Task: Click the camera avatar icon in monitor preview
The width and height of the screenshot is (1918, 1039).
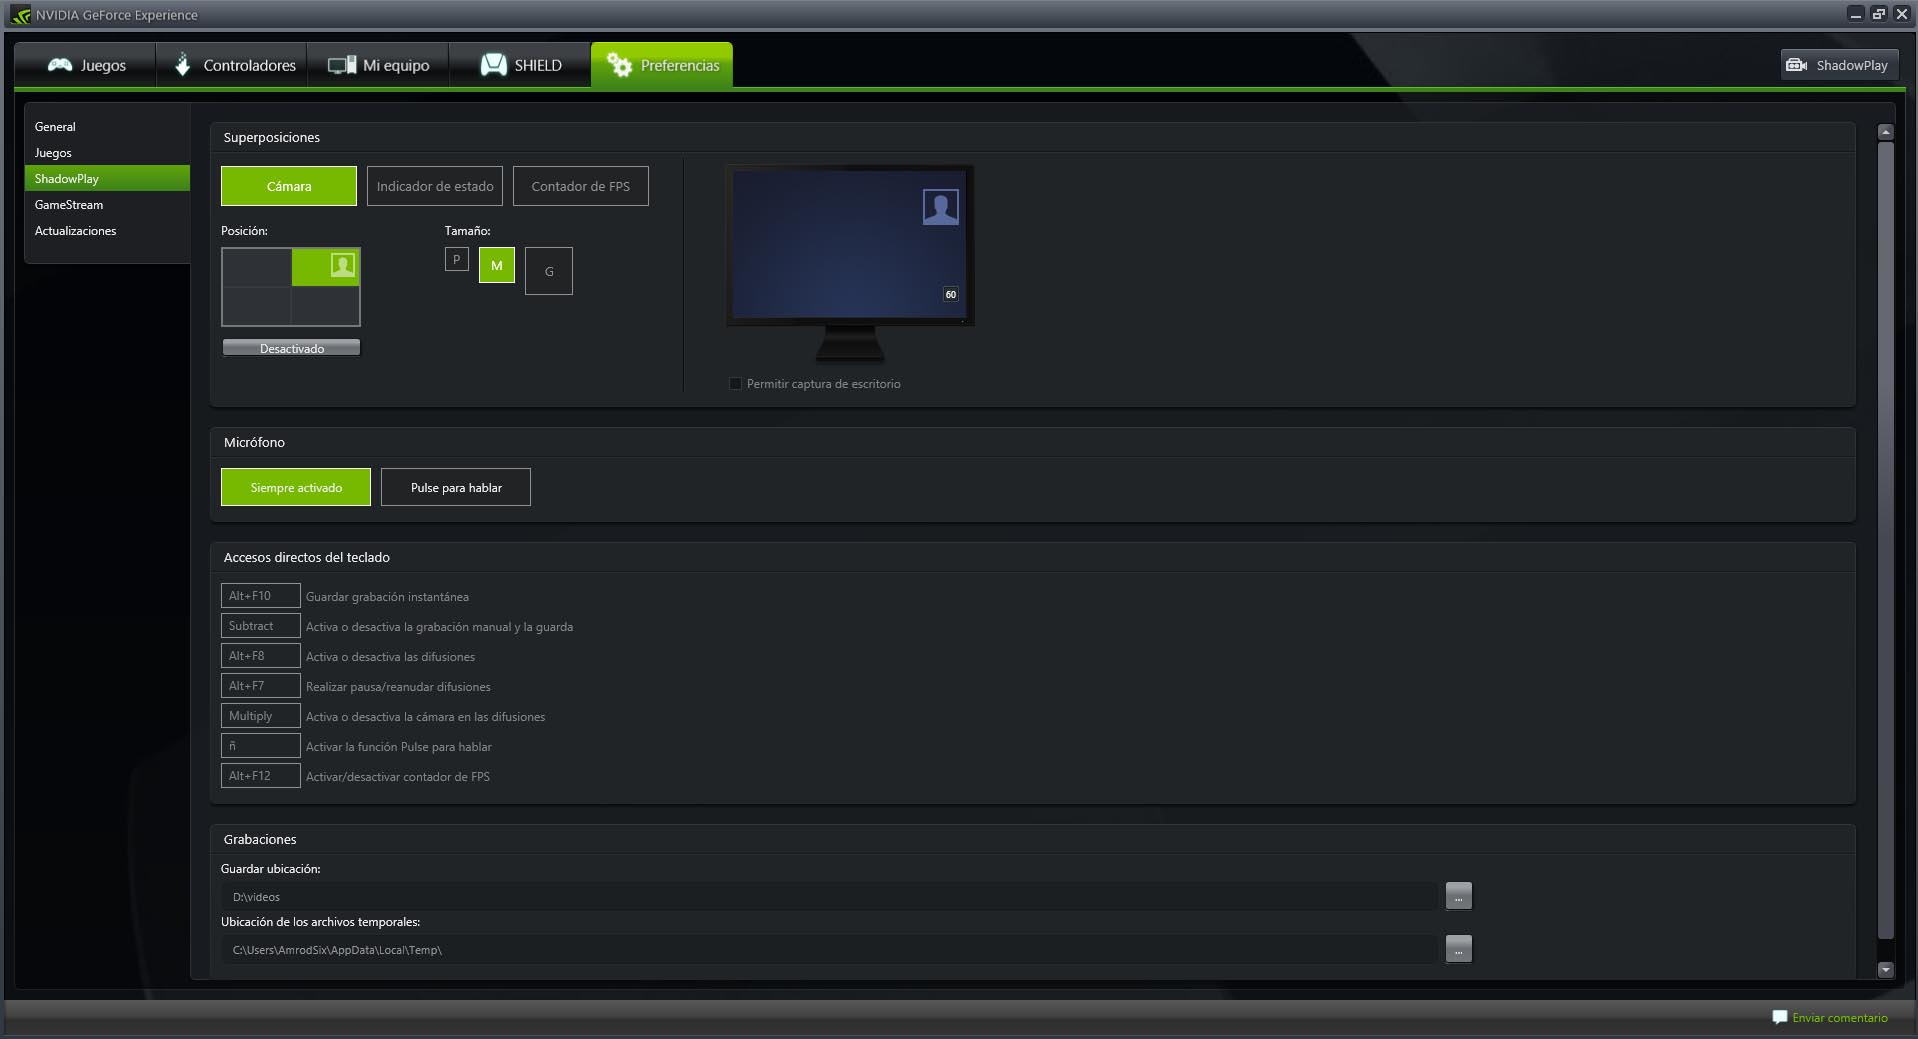Action: pos(940,207)
